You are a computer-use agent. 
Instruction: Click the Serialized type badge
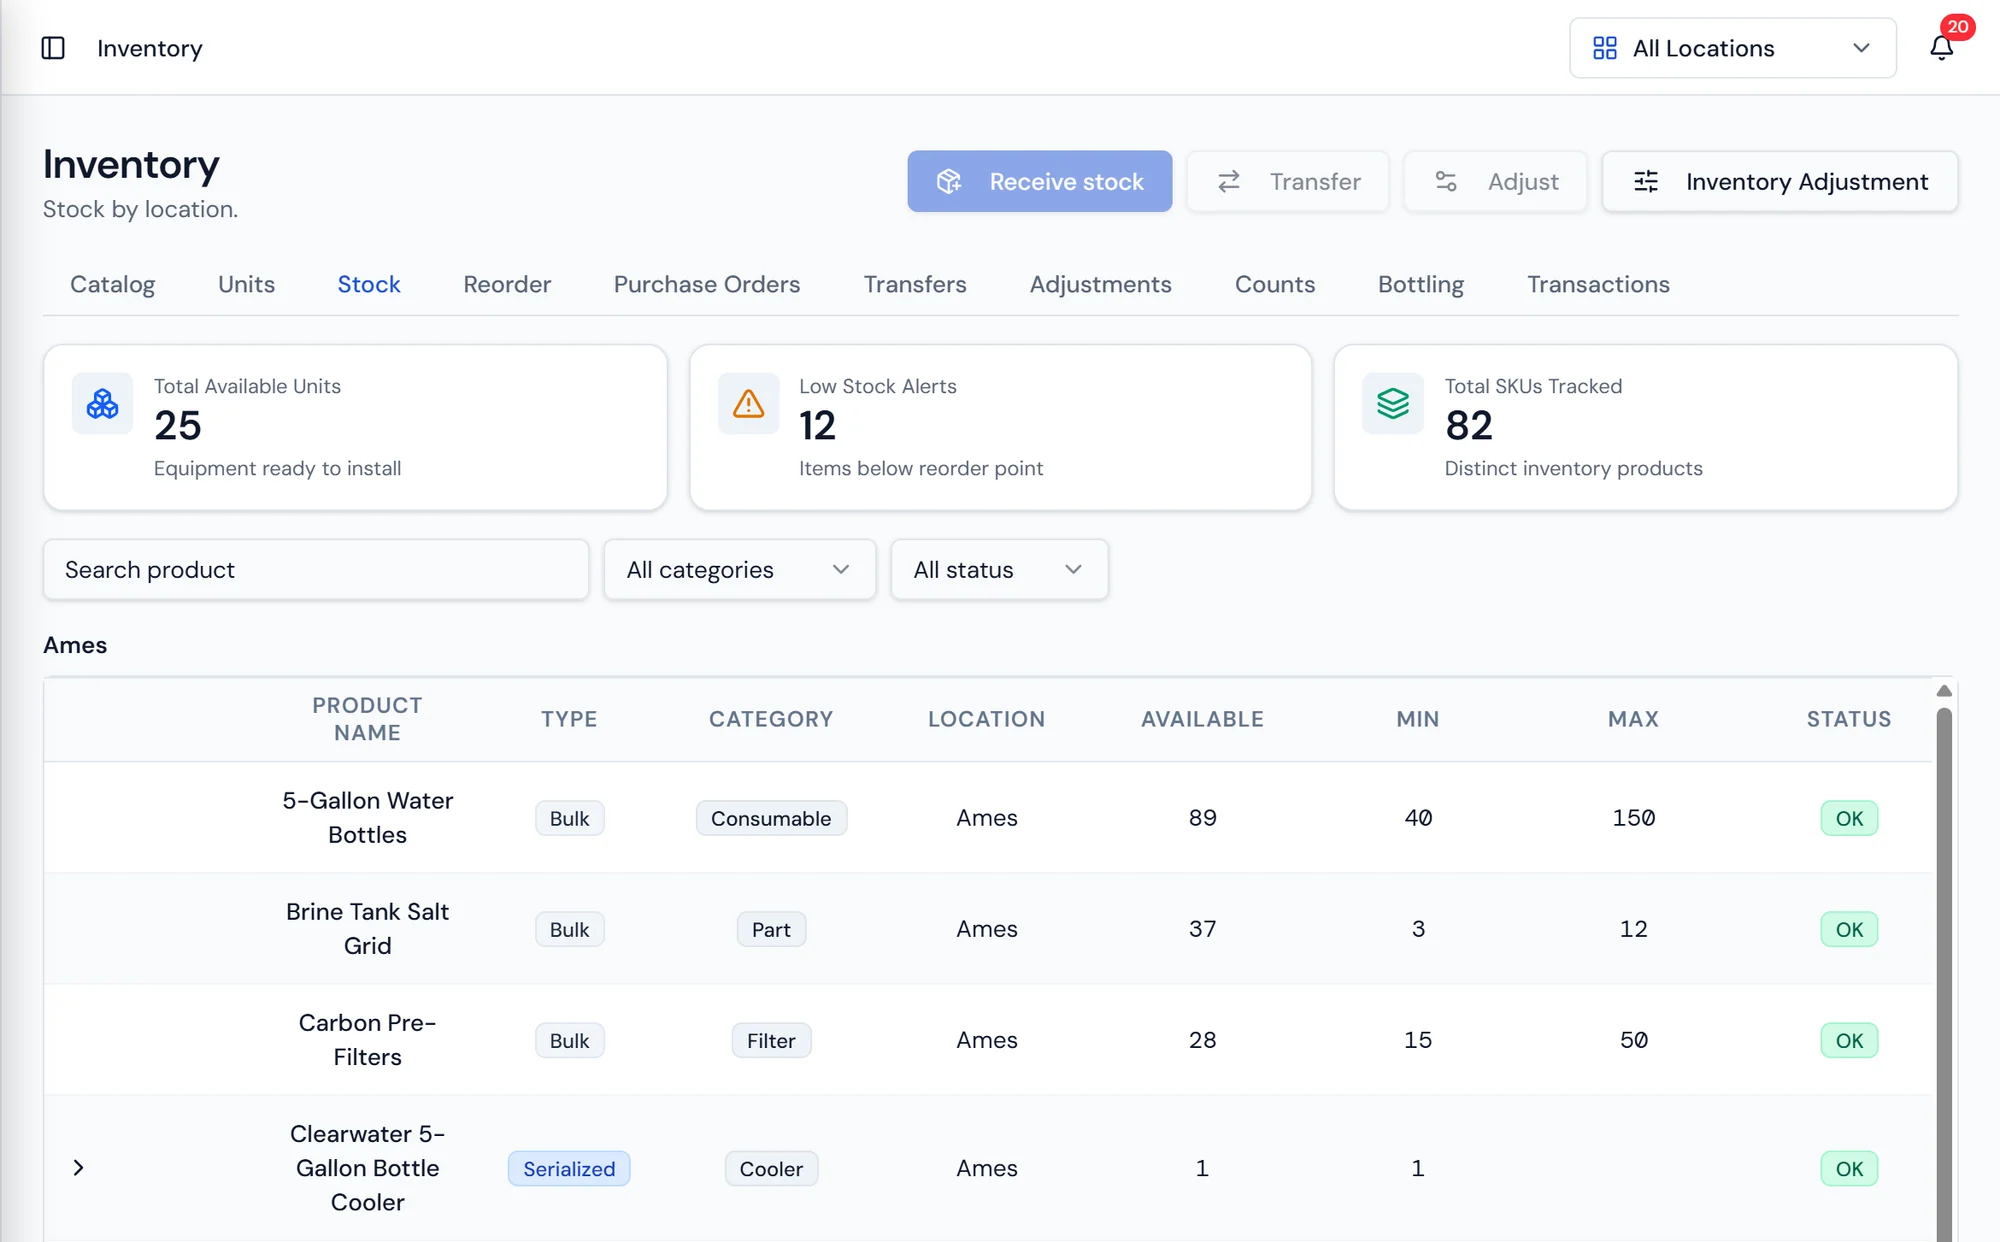(x=569, y=1169)
